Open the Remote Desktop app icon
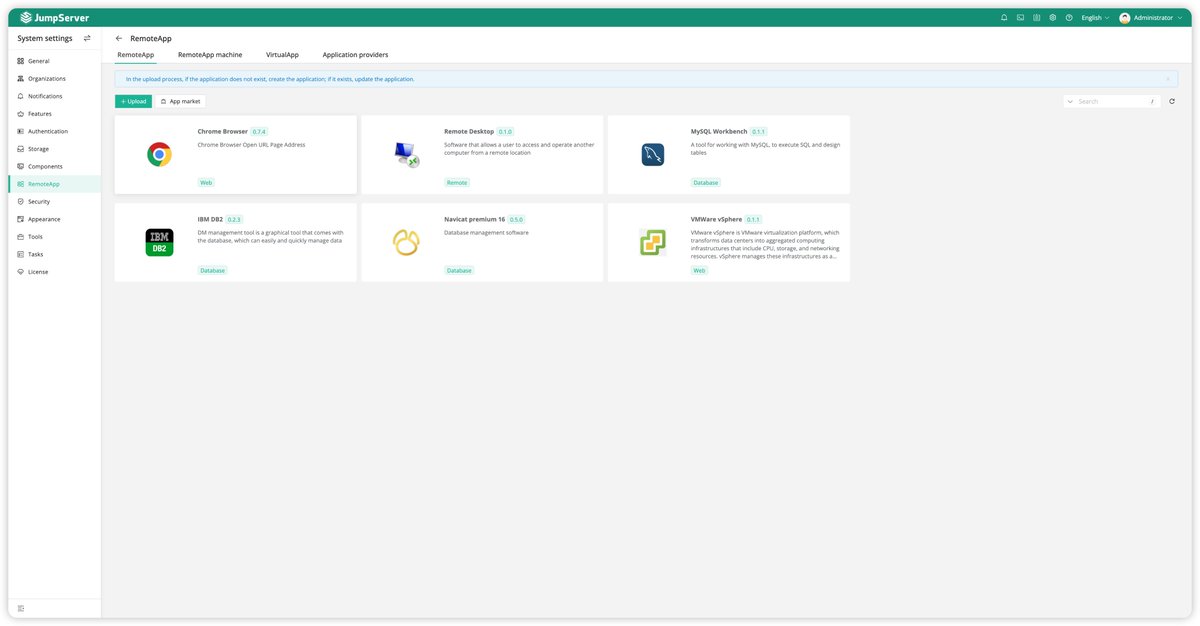Screen dimensions: 1200x626 (406, 154)
